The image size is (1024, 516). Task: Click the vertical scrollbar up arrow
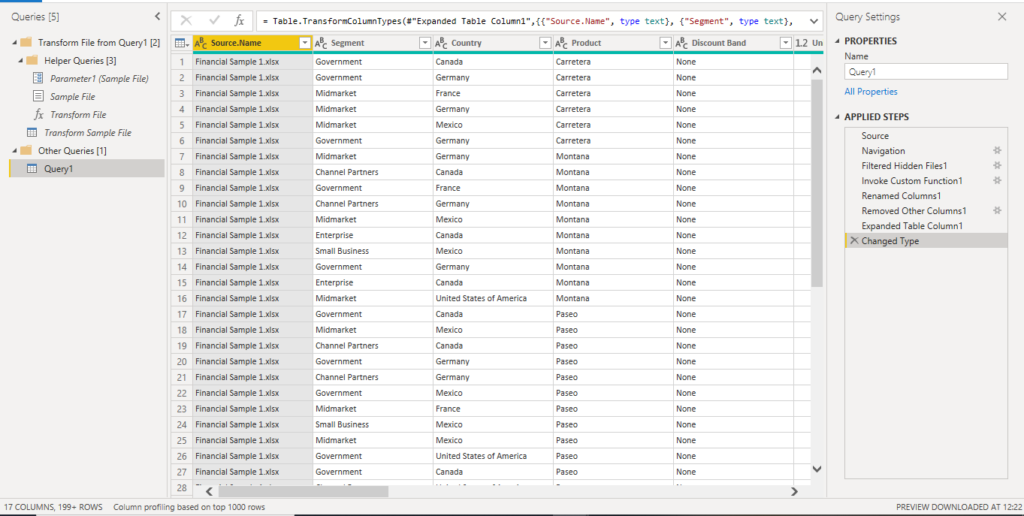[x=817, y=70]
